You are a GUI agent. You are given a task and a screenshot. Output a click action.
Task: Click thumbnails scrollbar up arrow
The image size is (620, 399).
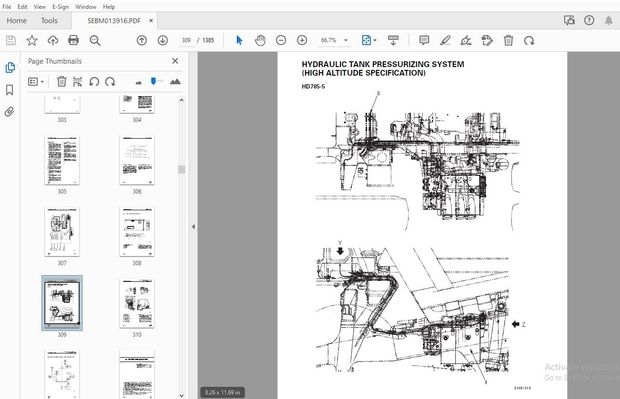181,100
